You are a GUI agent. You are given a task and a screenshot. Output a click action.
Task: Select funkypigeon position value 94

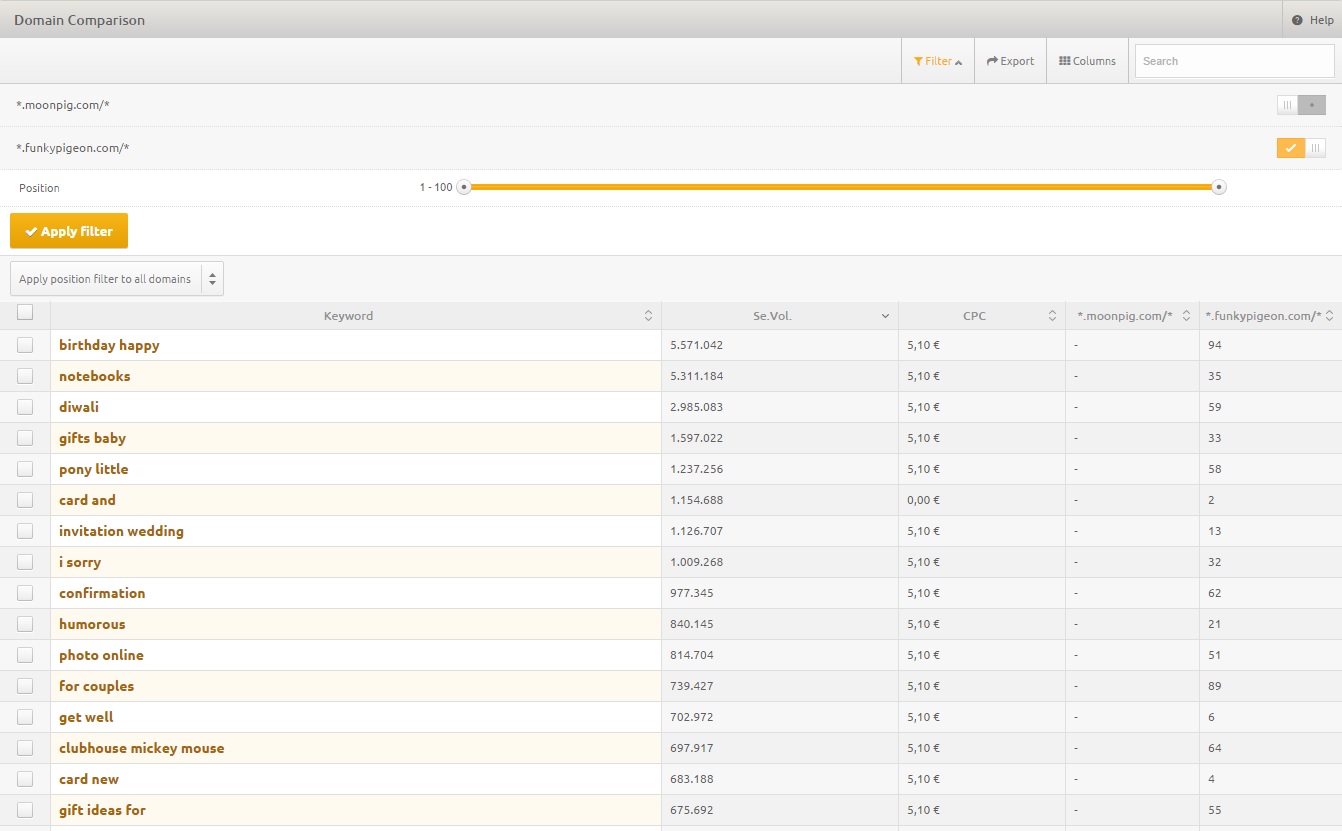point(1215,345)
